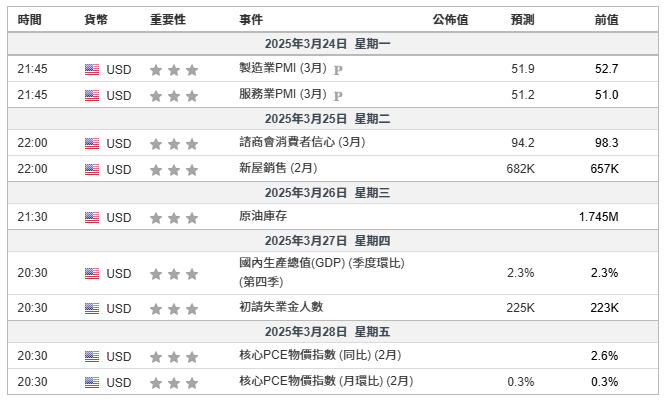Click the US flag in 初請失業金人數 row
The width and height of the screenshot is (664, 403).
(x=92, y=308)
